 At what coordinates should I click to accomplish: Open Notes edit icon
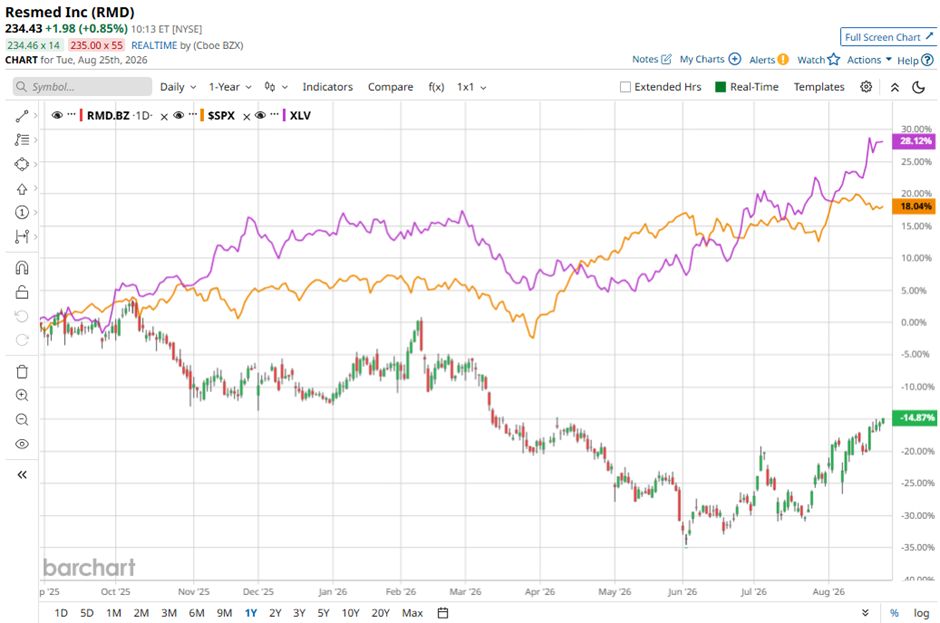pos(666,59)
